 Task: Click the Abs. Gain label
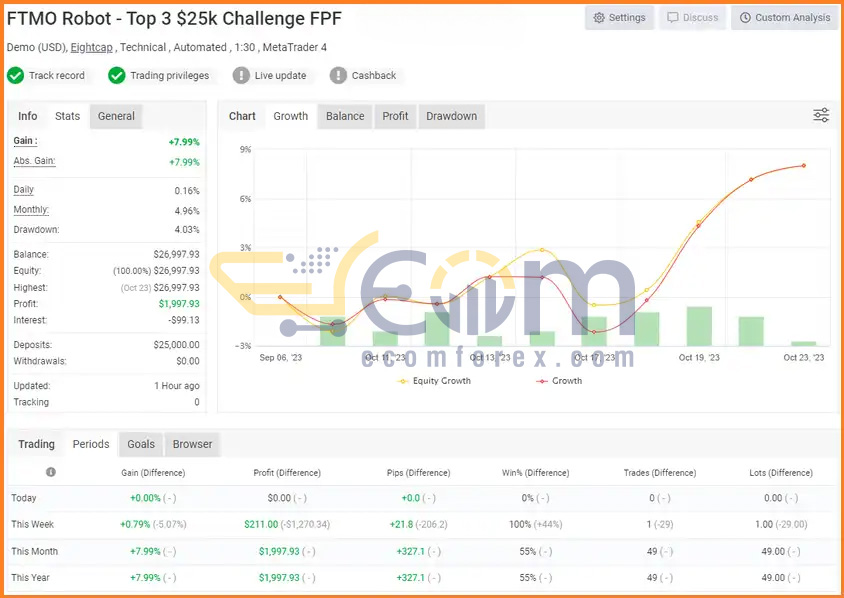(34, 161)
